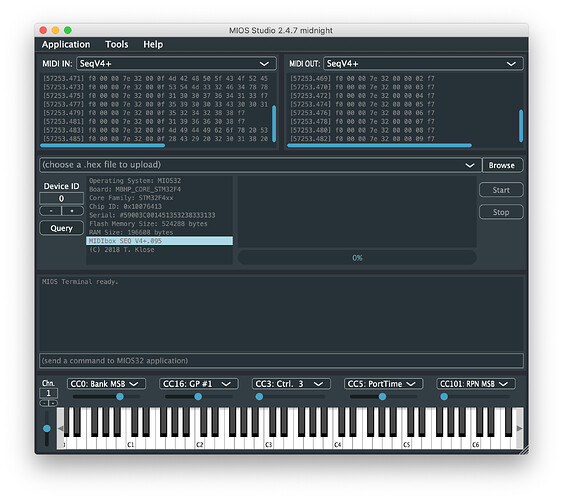Click the pitch wheel slider knob

click(47, 428)
